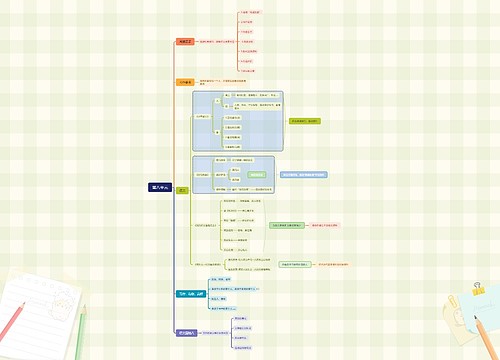The image size is (500, 360).
Task: Select the green label inside lower blue box
Action: (x=257, y=175)
